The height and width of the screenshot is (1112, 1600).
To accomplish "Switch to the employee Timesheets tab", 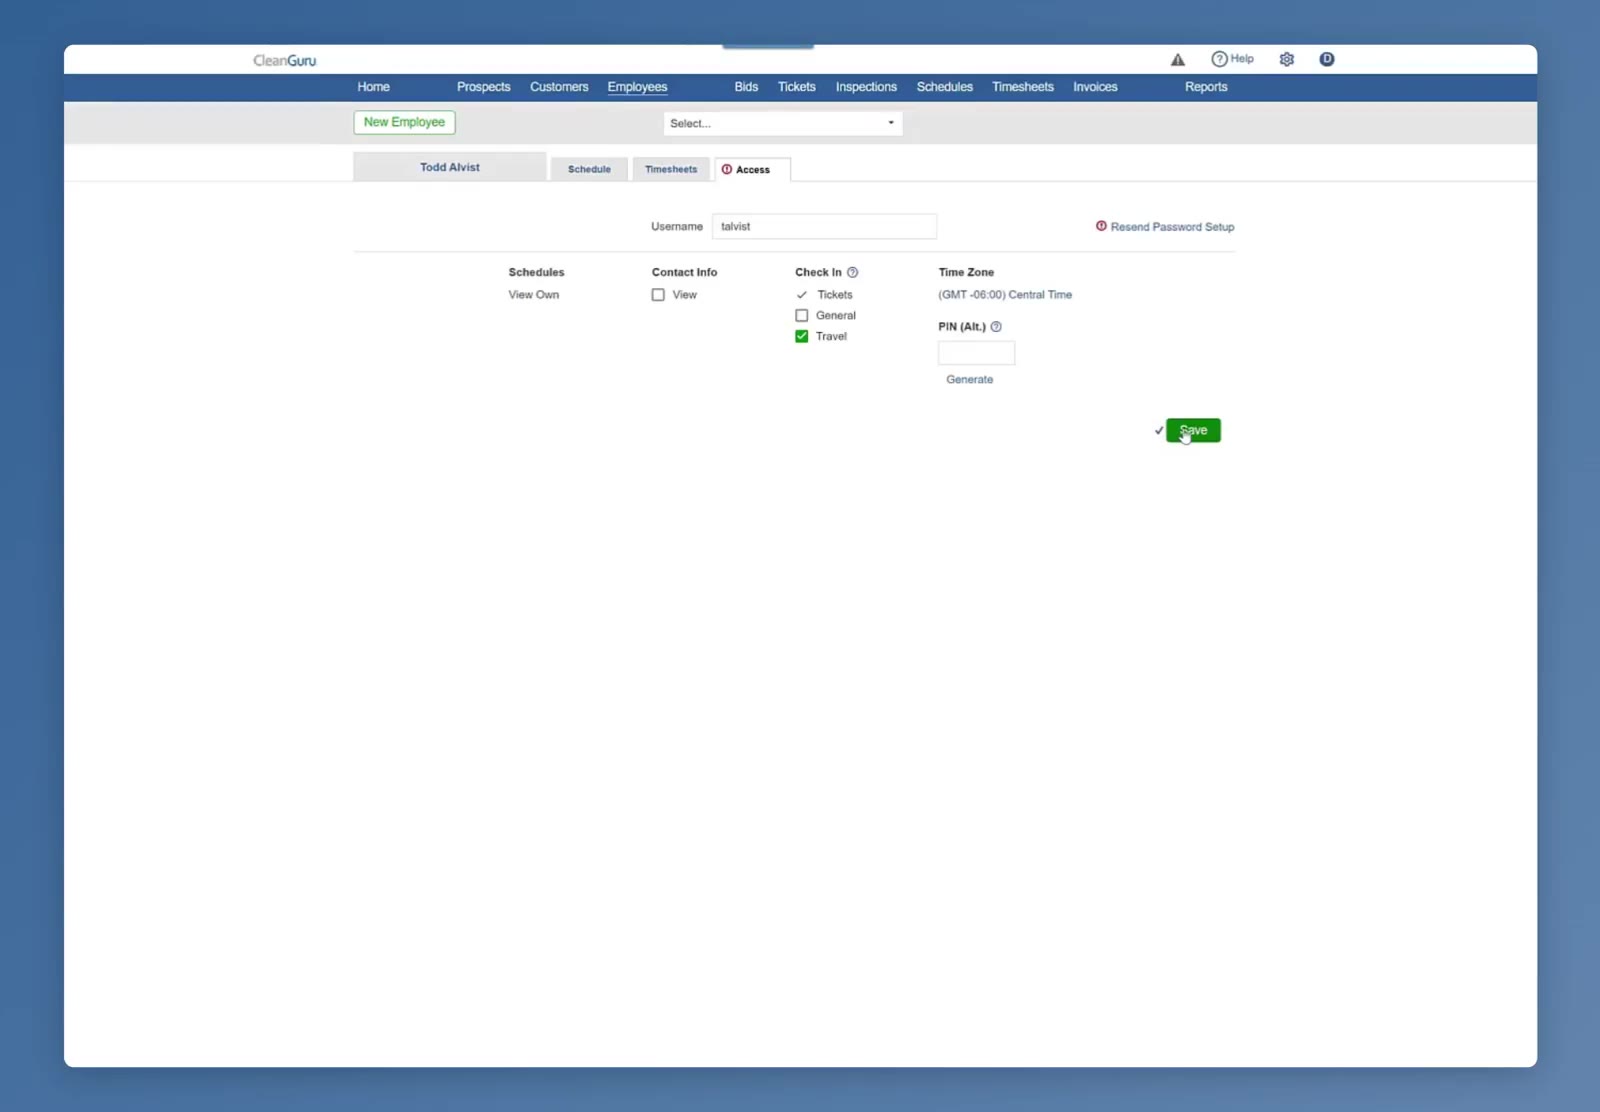I will point(671,169).
